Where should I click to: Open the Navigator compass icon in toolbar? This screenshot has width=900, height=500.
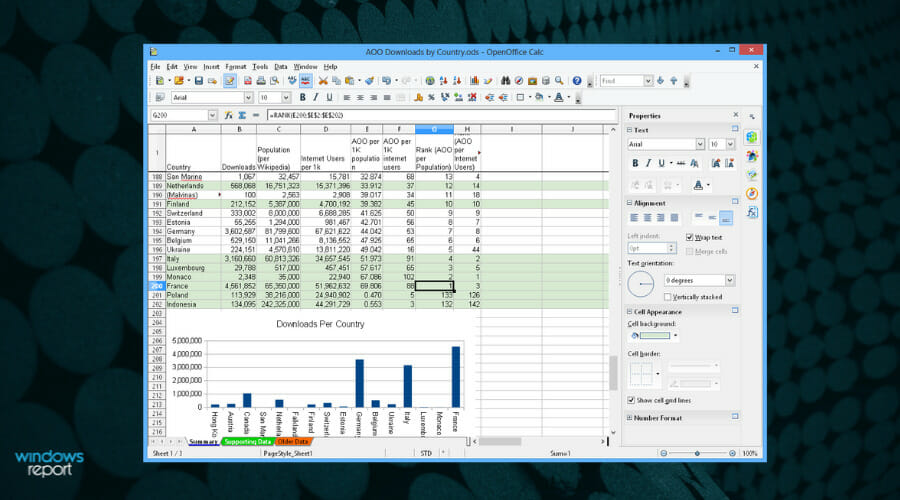point(519,81)
